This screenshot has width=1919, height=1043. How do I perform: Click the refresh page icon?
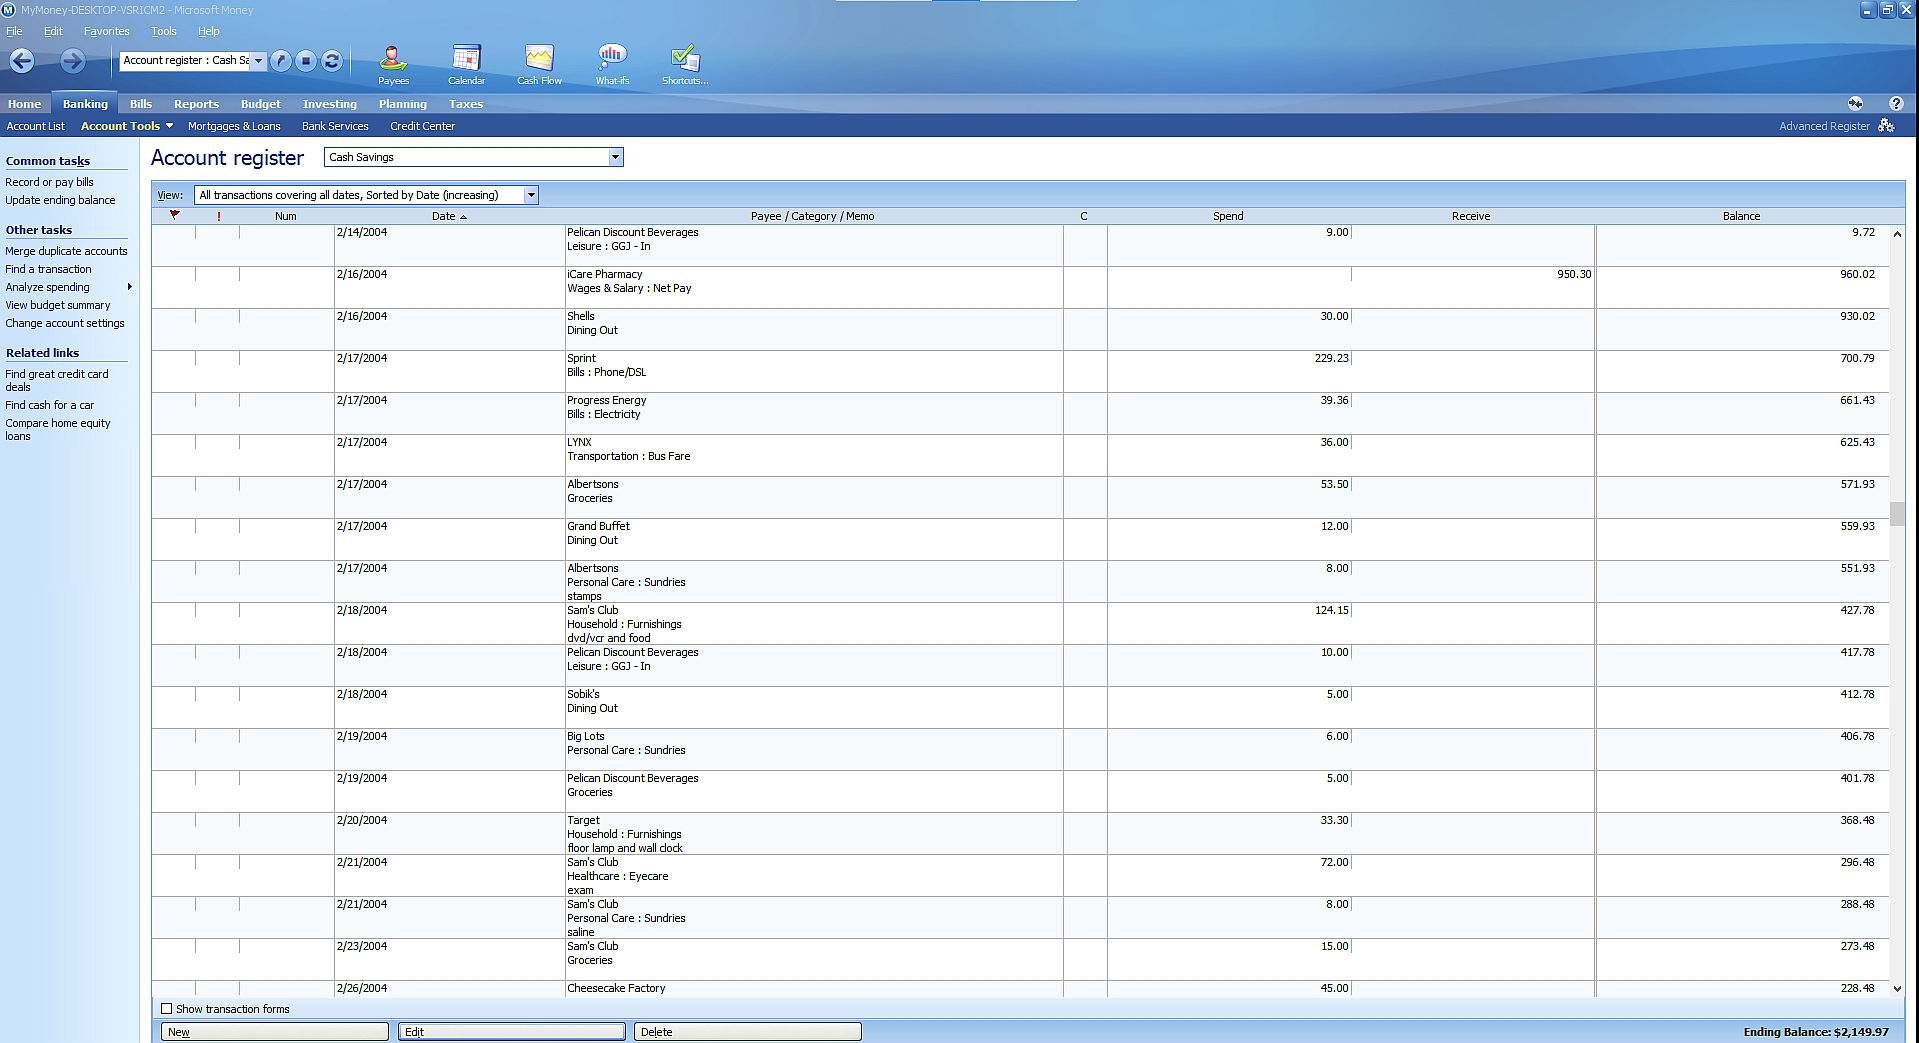(x=332, y=61)
